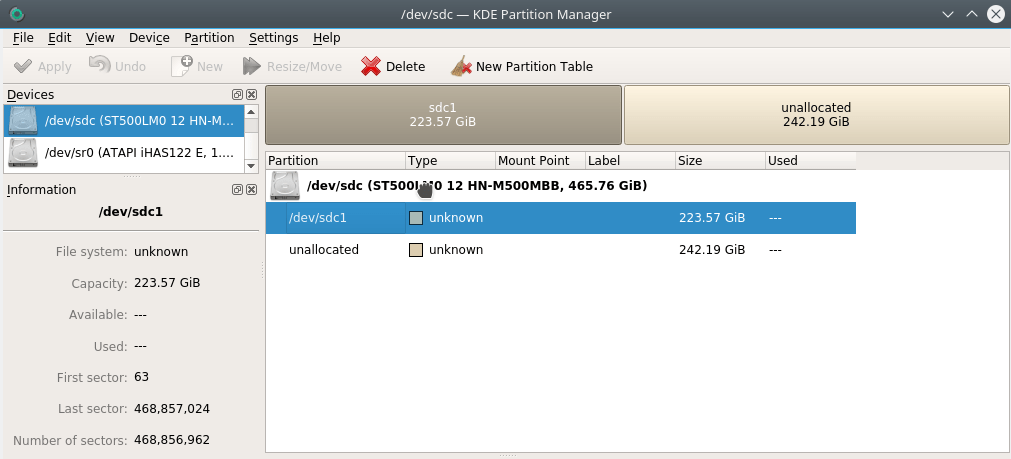The width and height of the screenshot is (1011, 459).
Task: Click the 223.57 GiB size cell of /dev/sdc1
Action: (x=712, y=218)
